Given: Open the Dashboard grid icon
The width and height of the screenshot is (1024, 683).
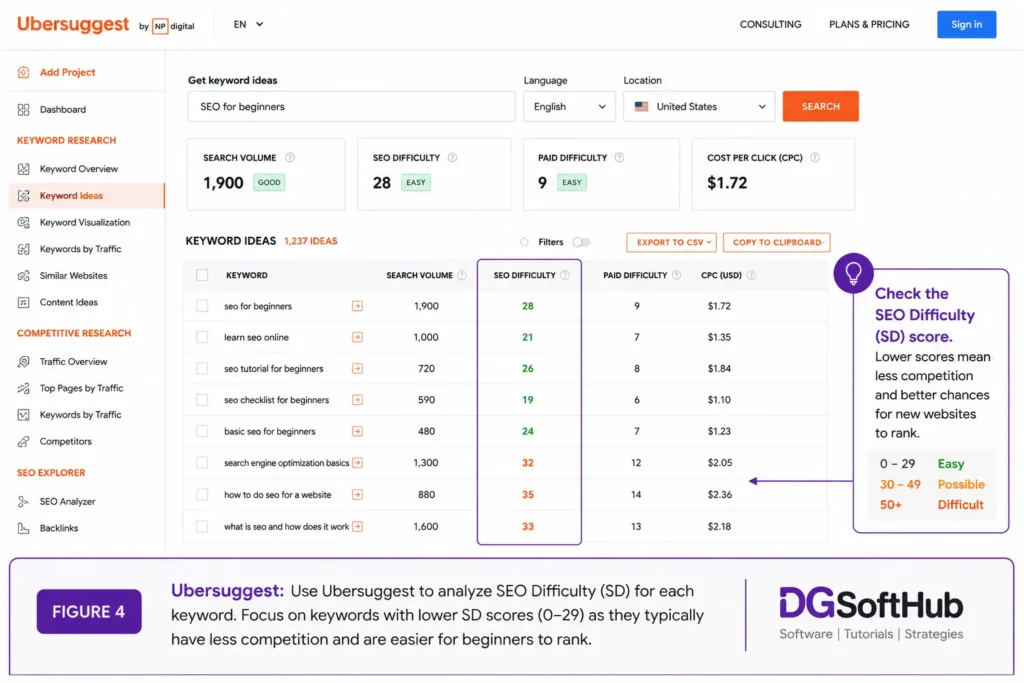Looking at the screenshot, I should [24, 110].
